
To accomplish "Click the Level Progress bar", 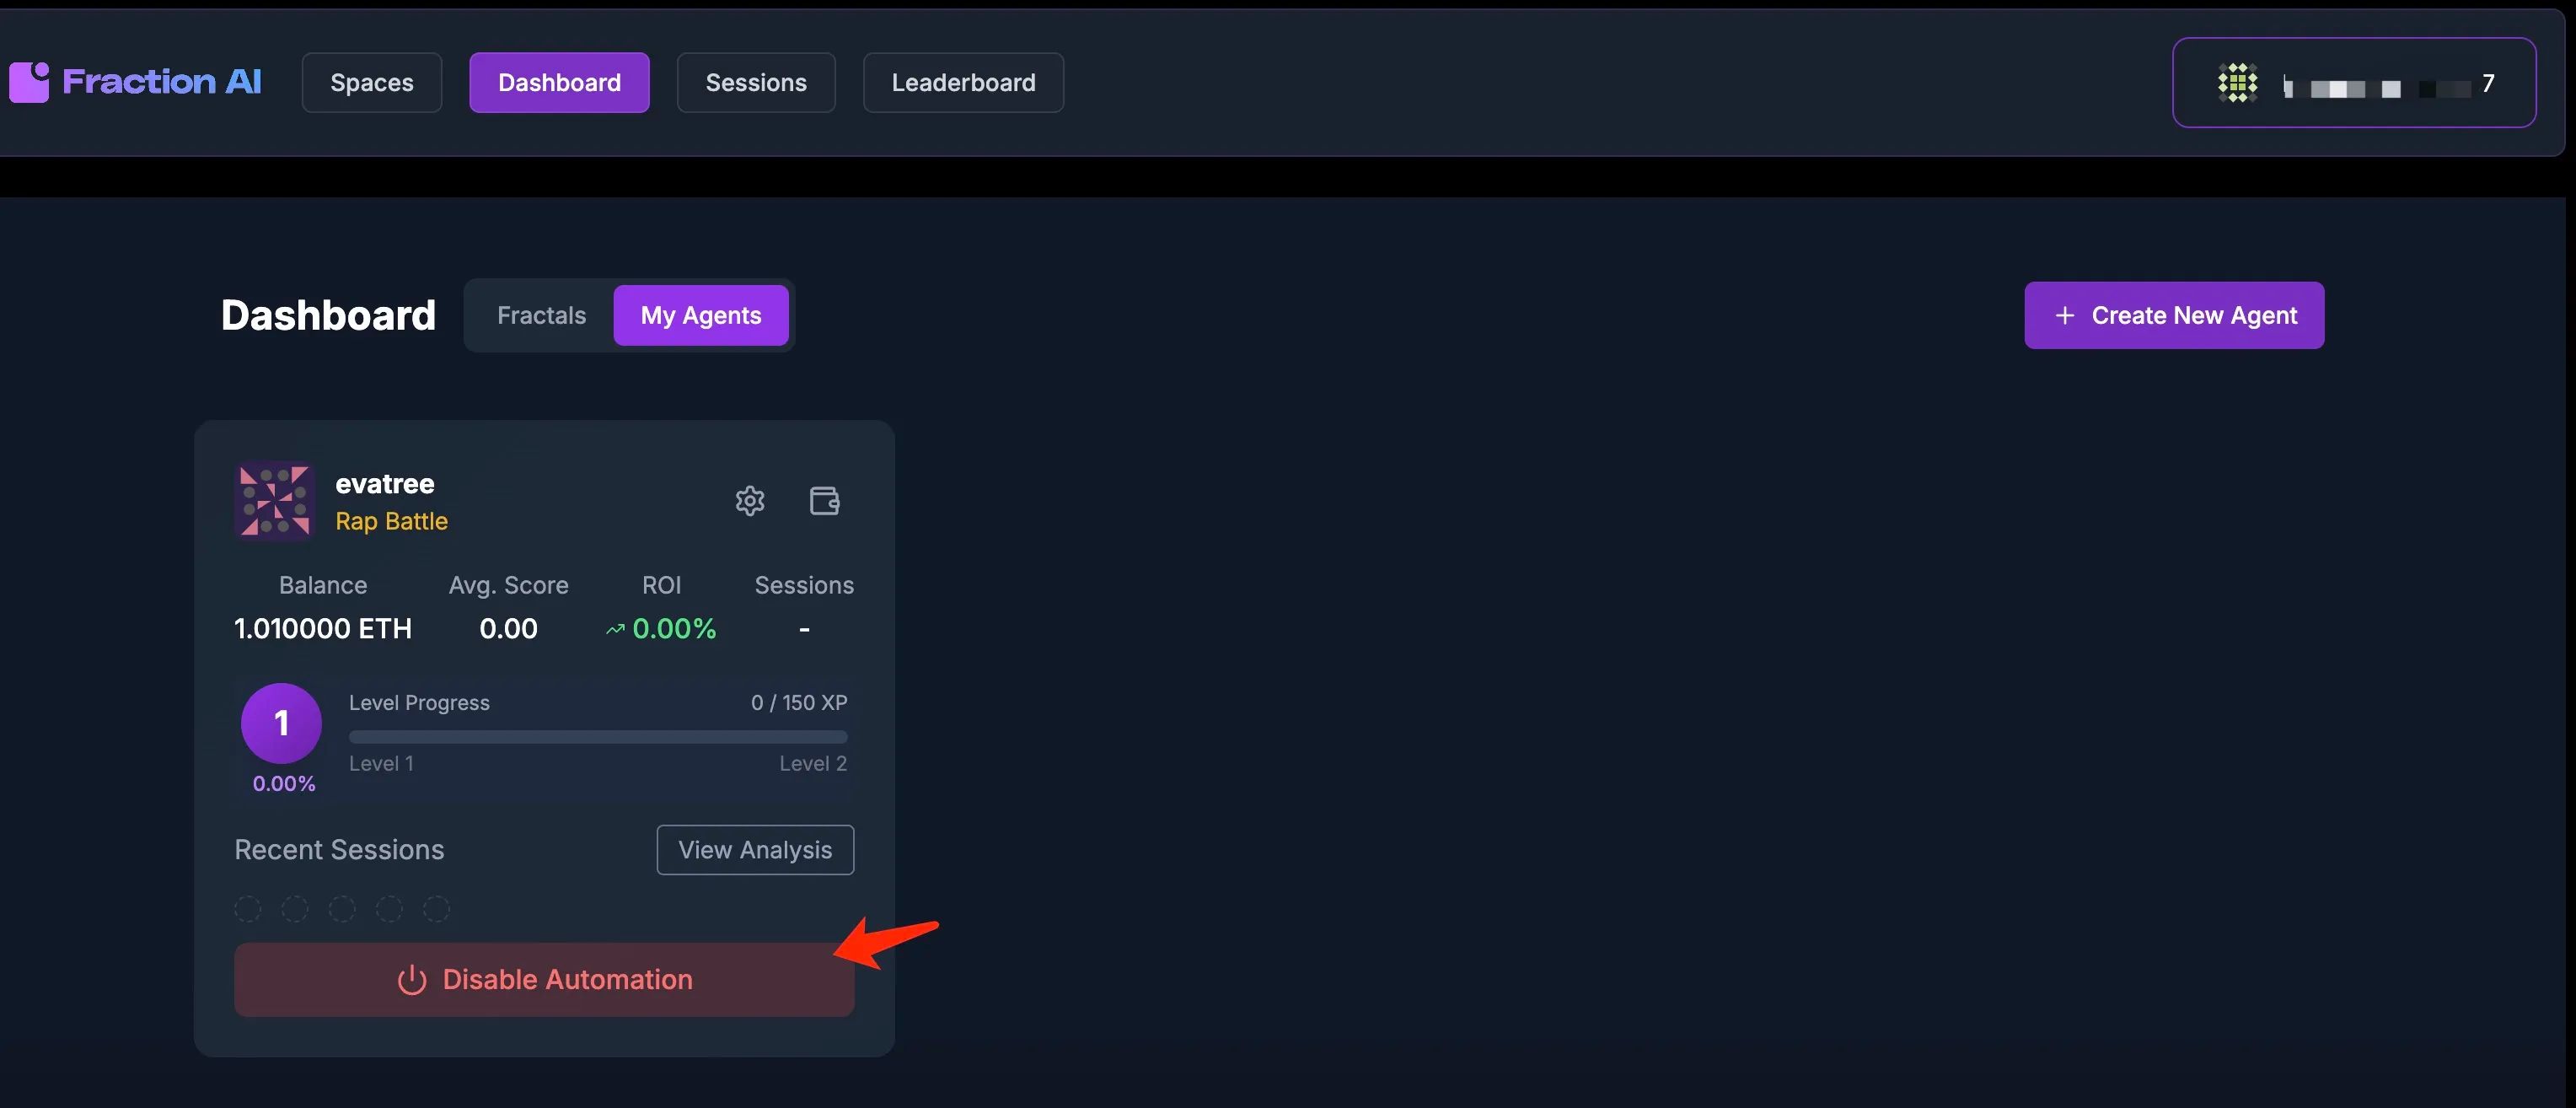I will [x=598, y=737].
